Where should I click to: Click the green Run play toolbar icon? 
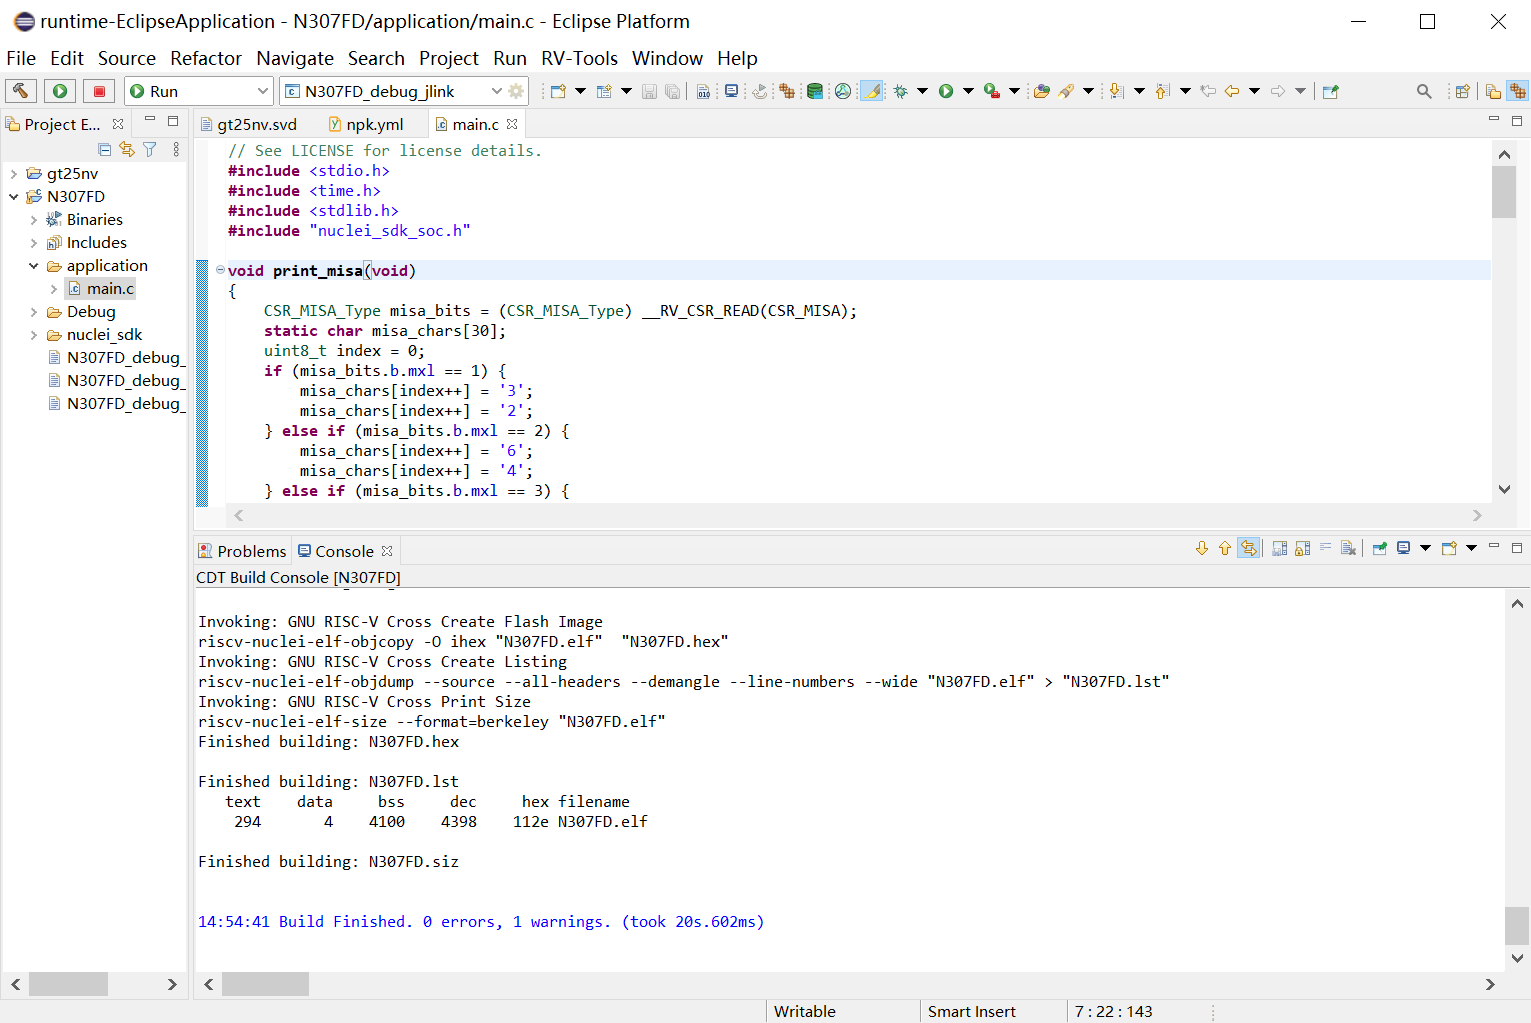point(946,91)
